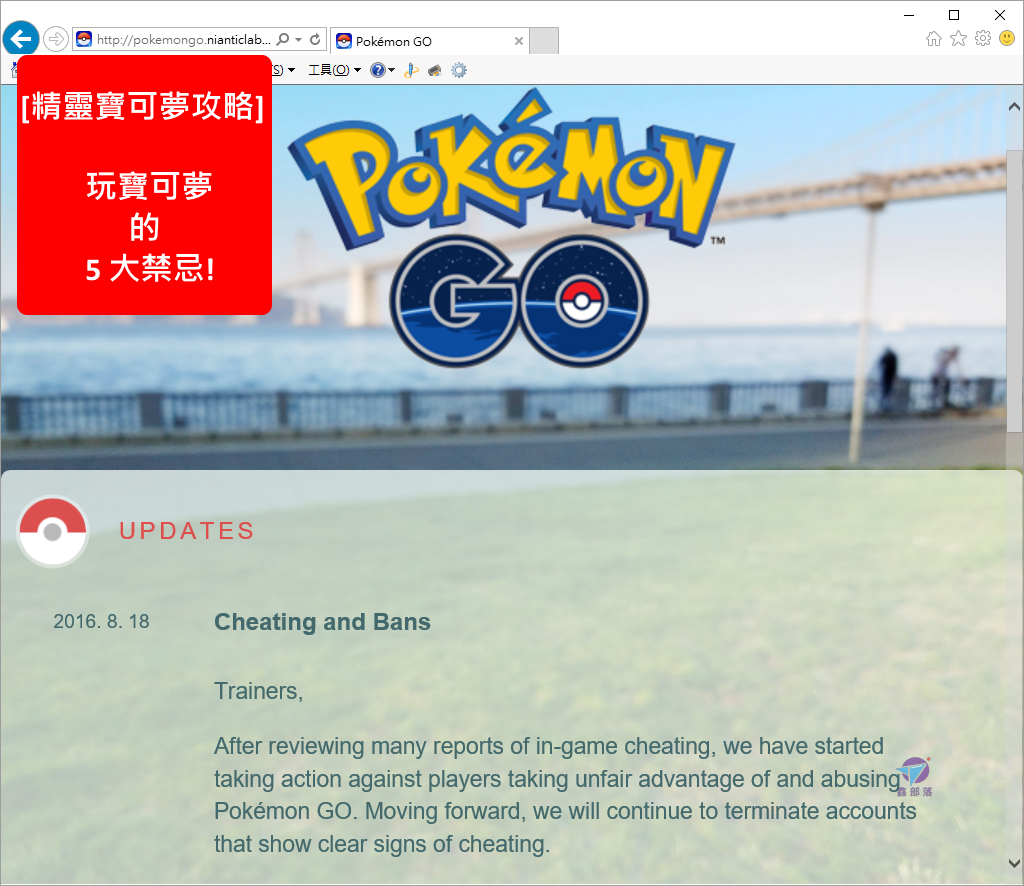Viewport: 1024px width, 886px height.
Task: Click the vertical scrollbar thumb
Action: tap(1014, 291)
